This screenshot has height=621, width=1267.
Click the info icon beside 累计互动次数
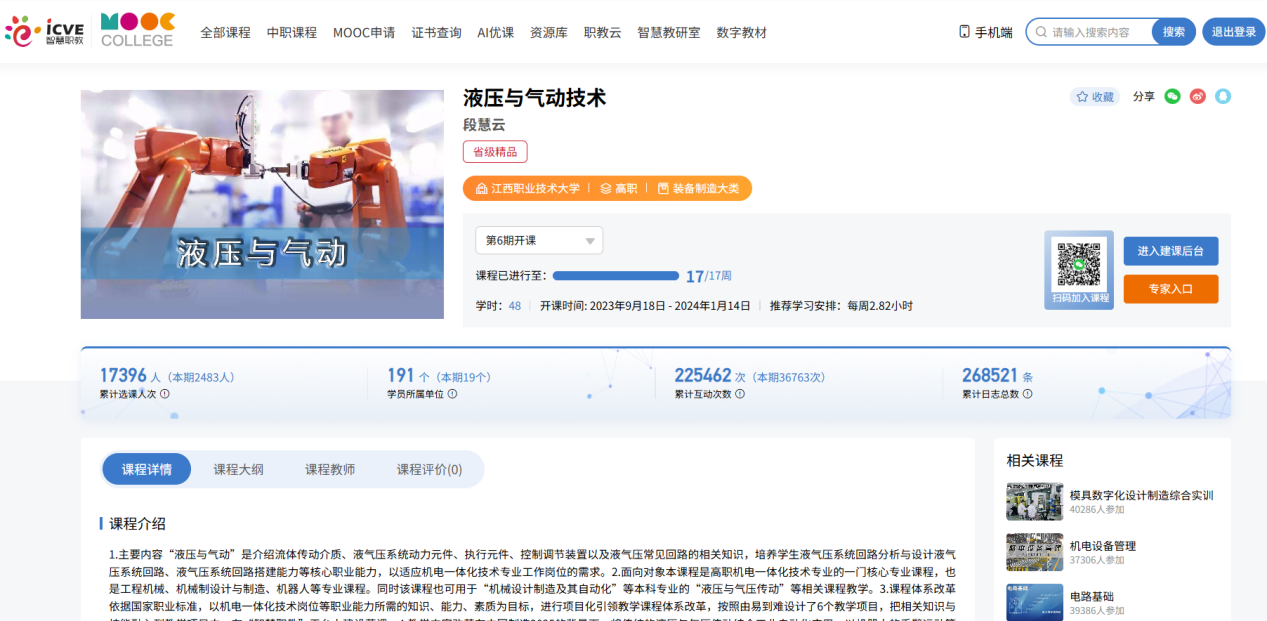pyautogui.click(x=739, y=394)
